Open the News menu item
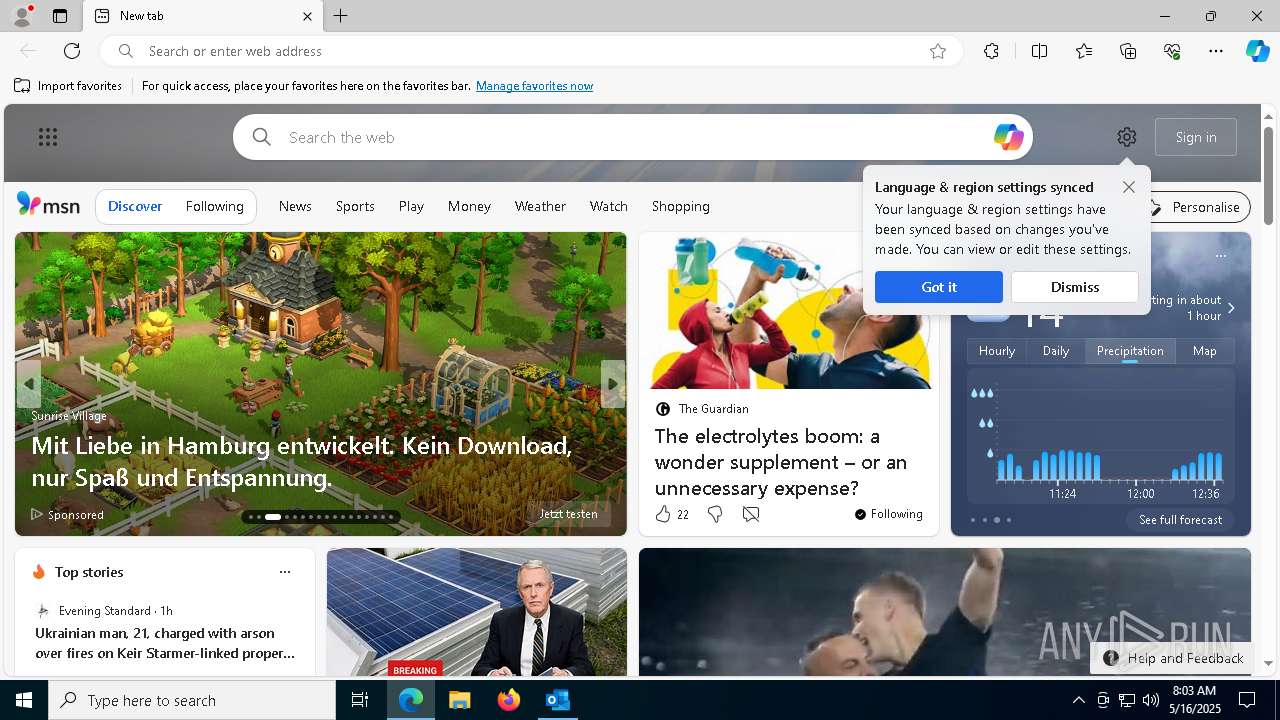The height and width of the screenshot is (720, 1280). (x=295, y=206)
